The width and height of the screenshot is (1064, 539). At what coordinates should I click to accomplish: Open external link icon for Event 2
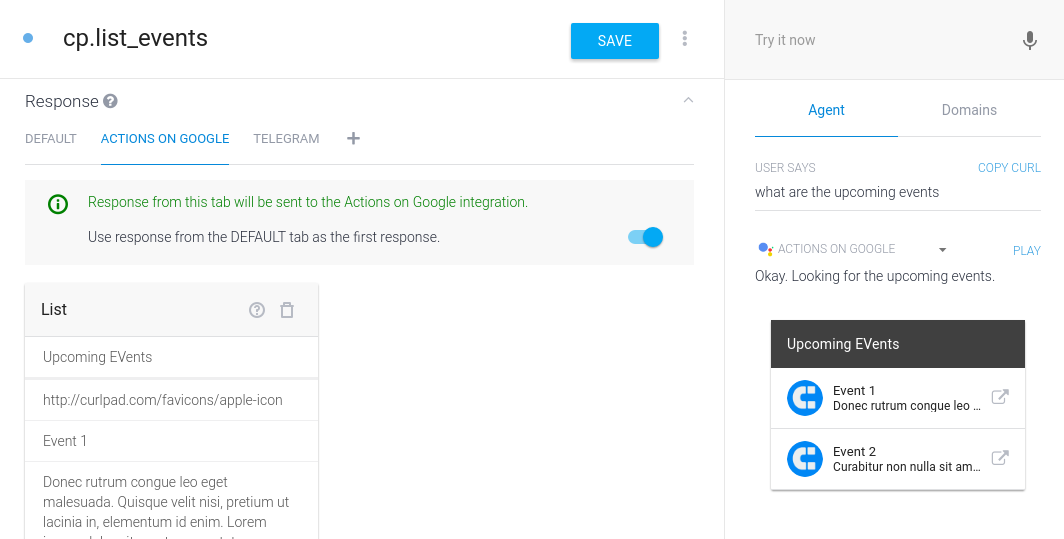[x=999, y=458]
